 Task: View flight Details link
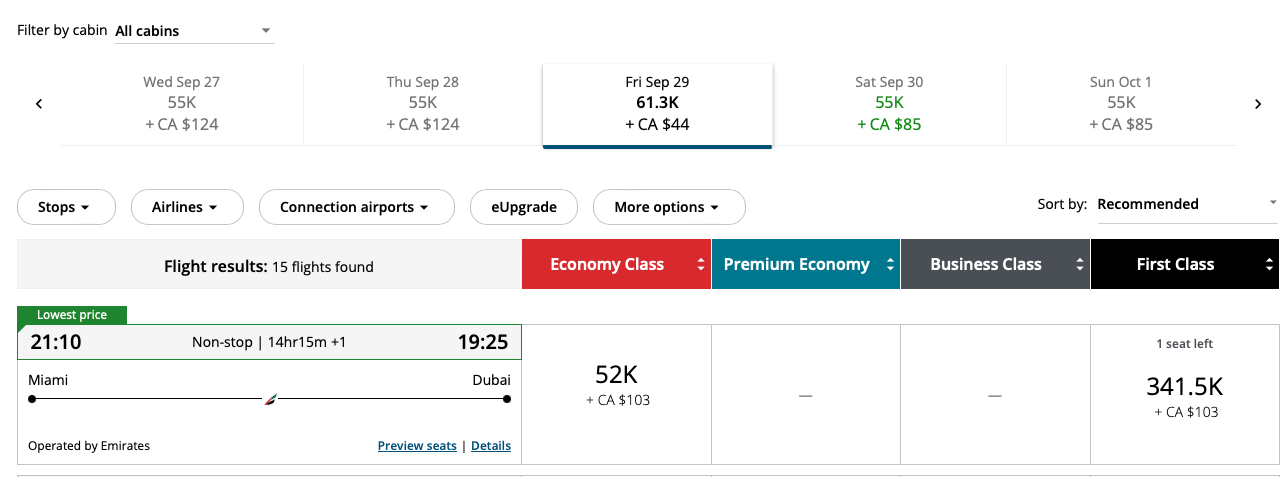491,446
